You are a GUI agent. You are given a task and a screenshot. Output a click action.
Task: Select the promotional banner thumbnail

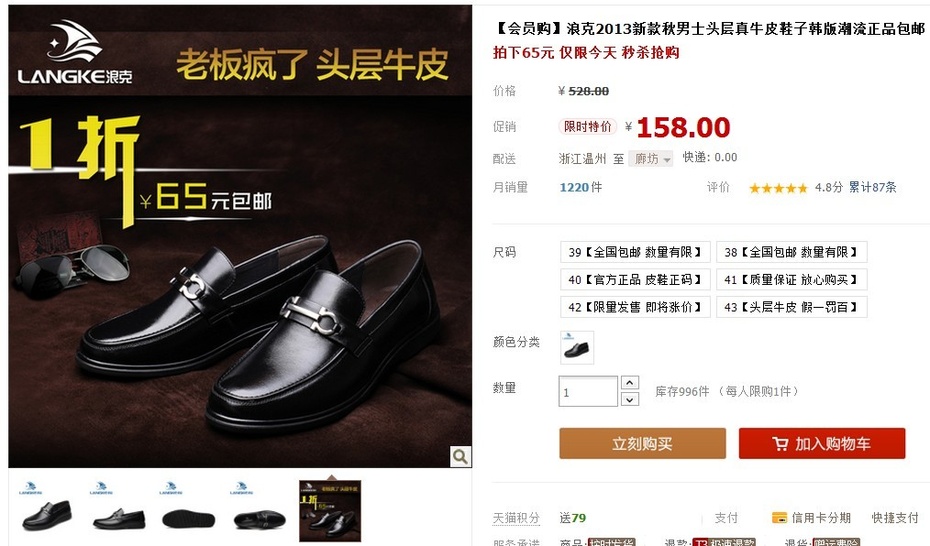[x=330, y=511]
